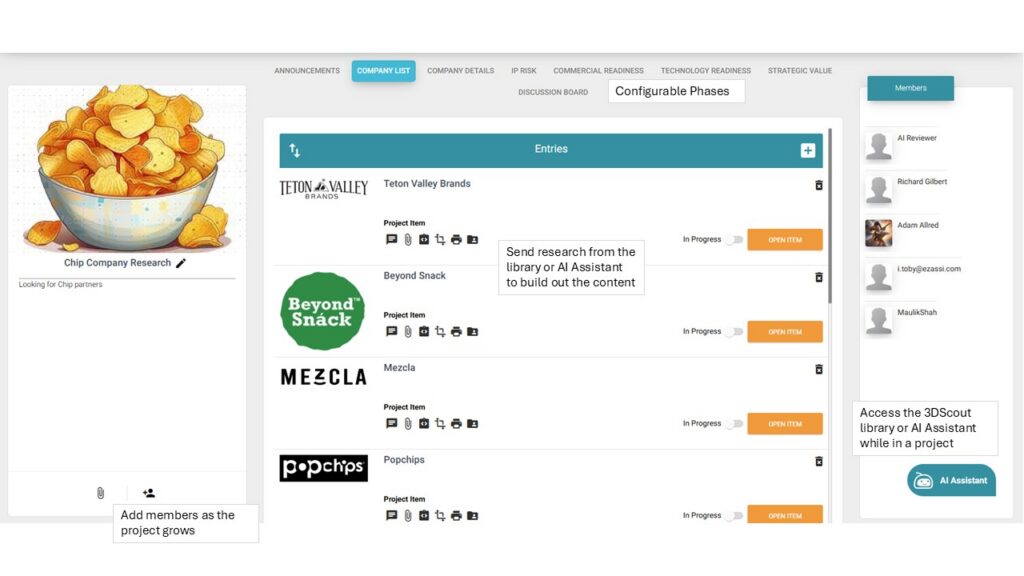Click Adam Allred's avatar photo

[878, 233]
